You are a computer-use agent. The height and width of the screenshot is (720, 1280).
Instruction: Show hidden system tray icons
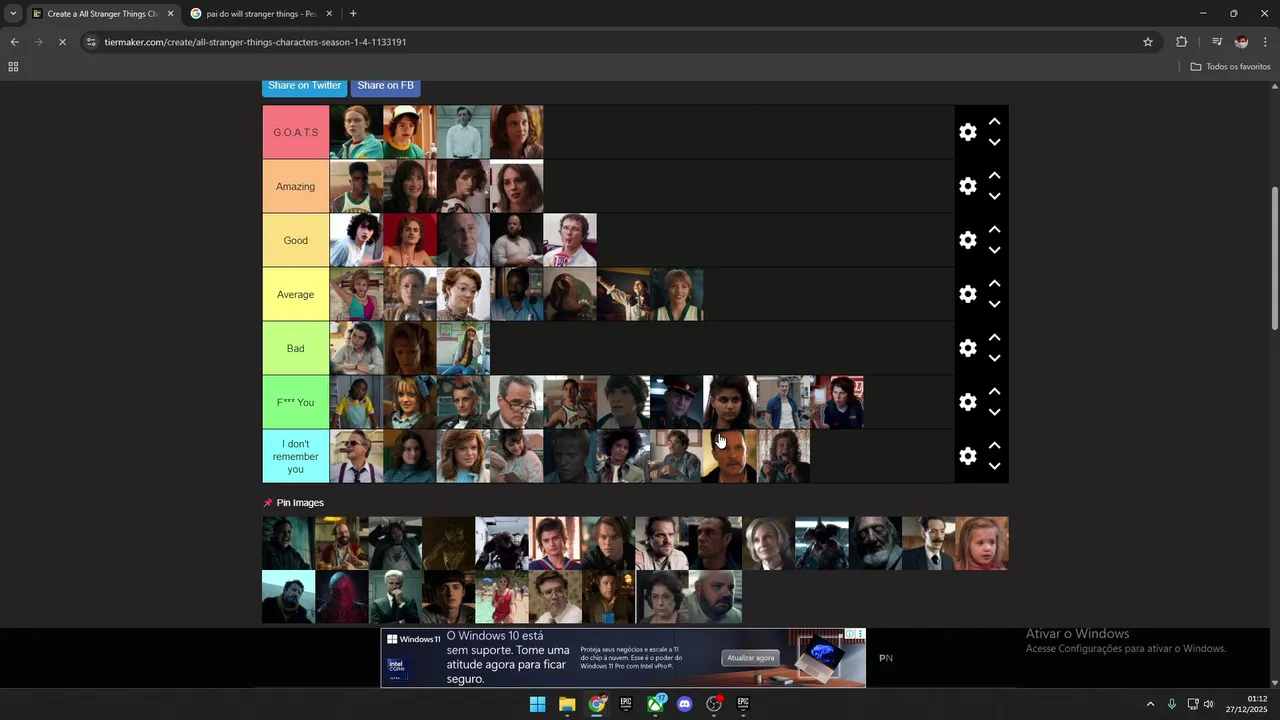click(1150, 704)
